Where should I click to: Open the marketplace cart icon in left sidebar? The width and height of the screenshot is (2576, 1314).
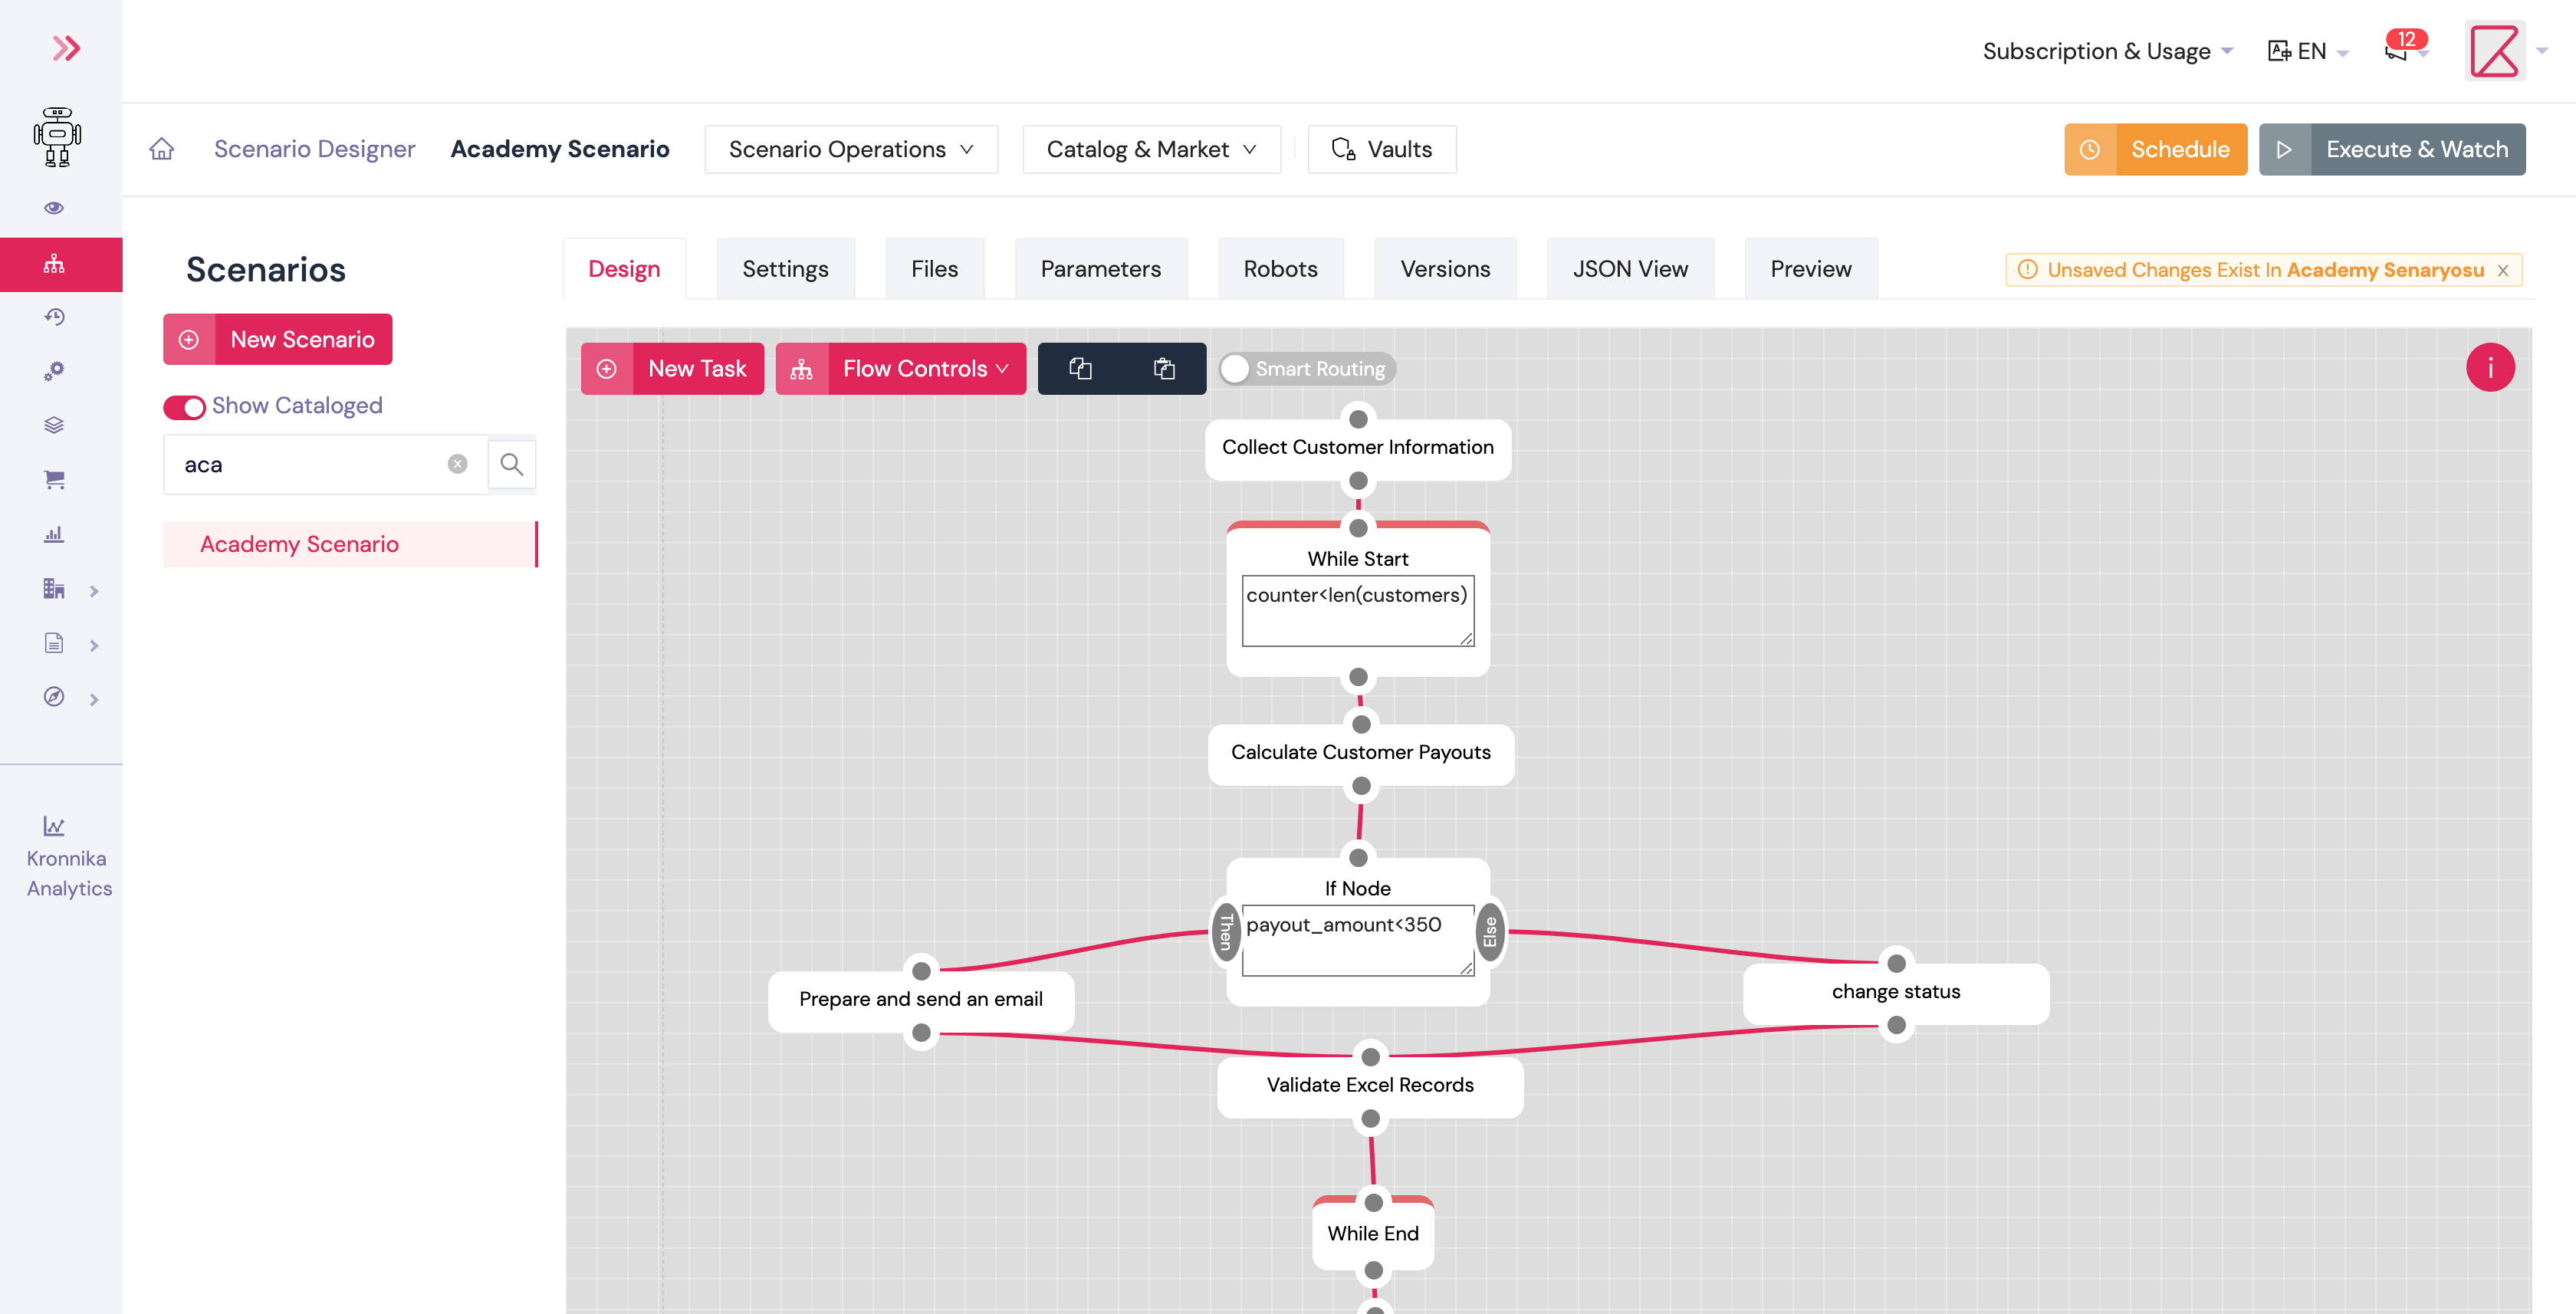point(54,480)
